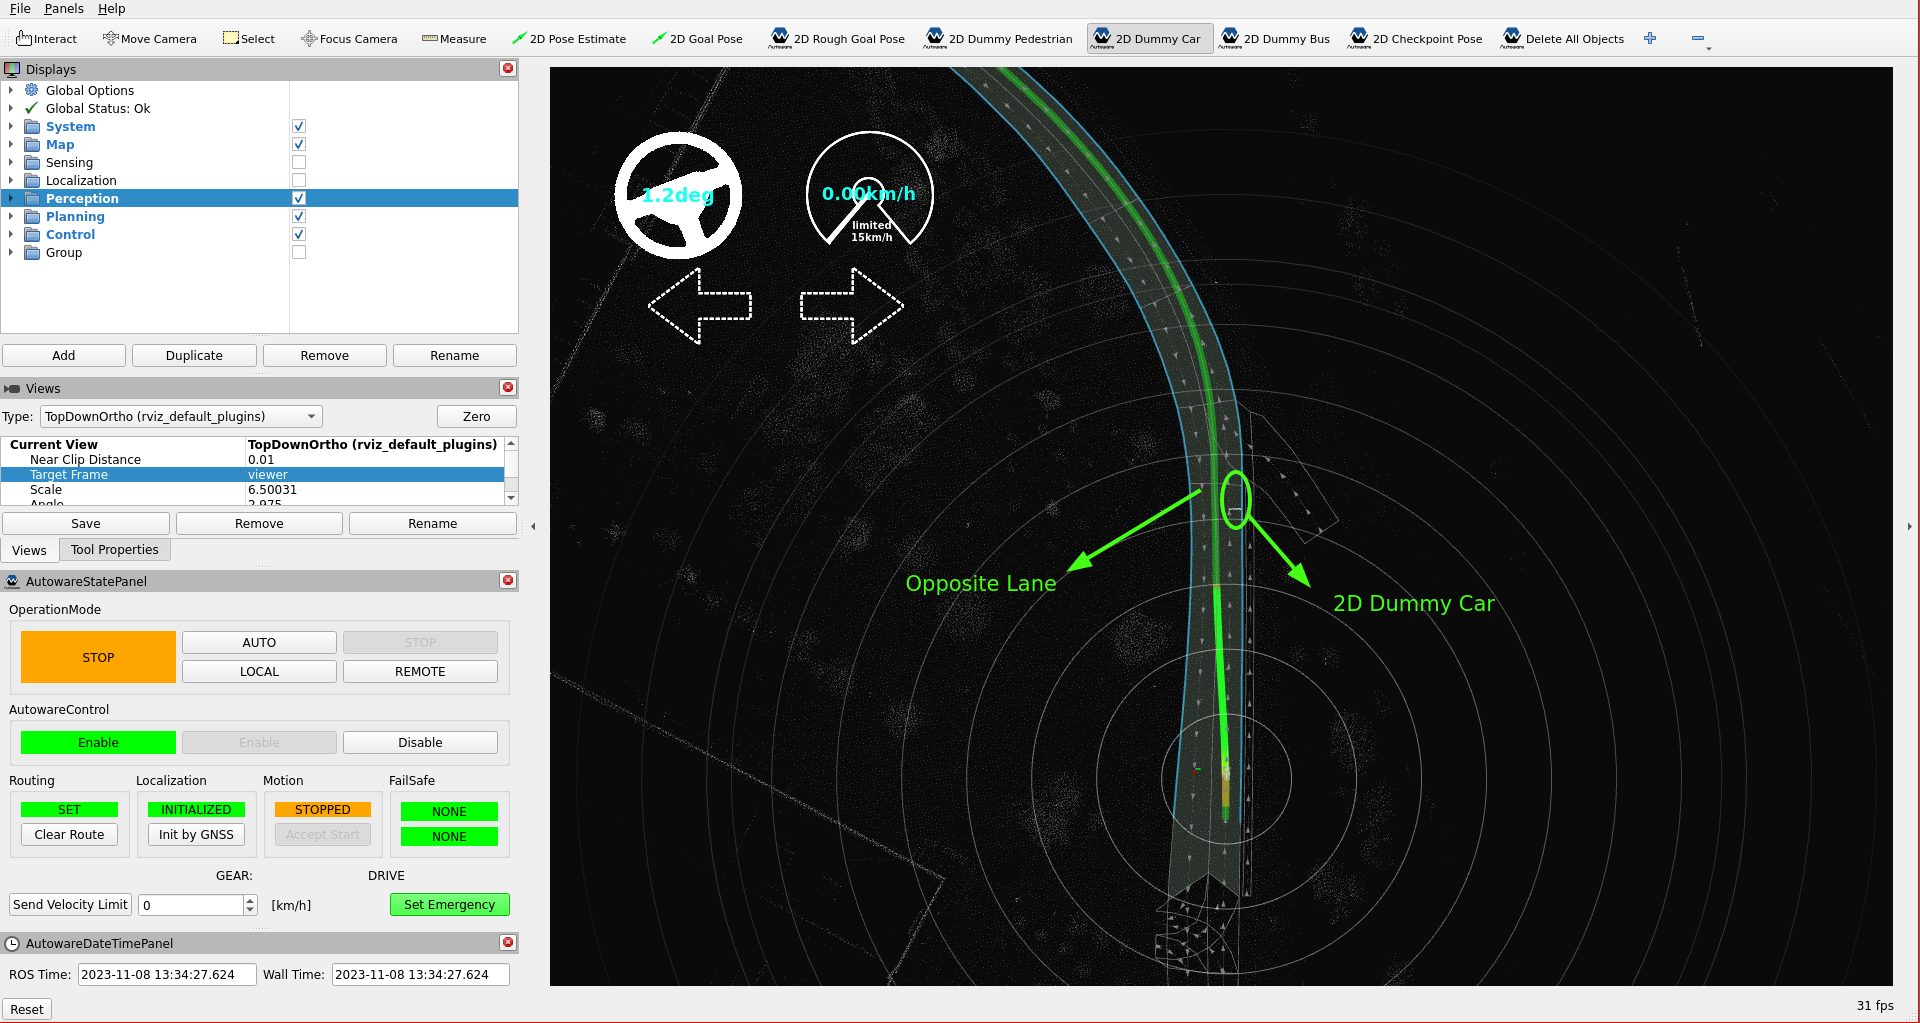Choose the 2D Goal Pose tool
This screenshot has width=1920, height=1023.
[696, 39]
